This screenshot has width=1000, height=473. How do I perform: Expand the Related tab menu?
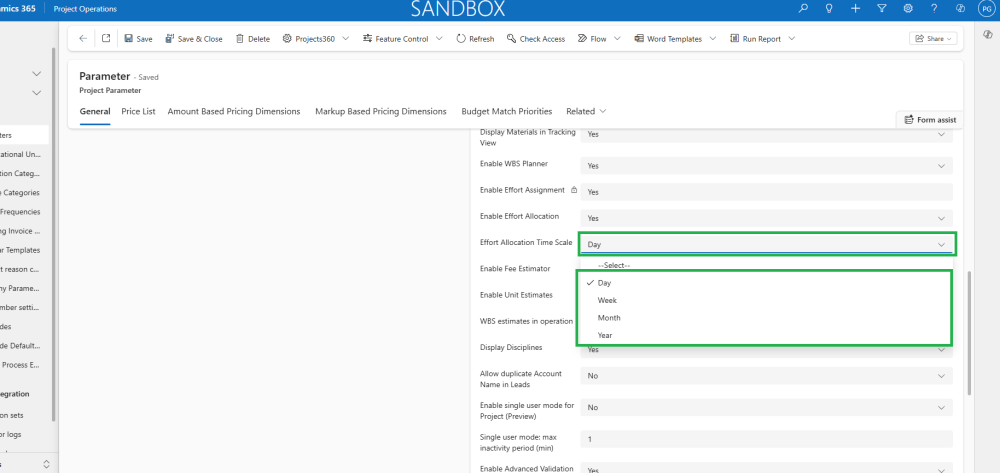(x=586, y=112)
